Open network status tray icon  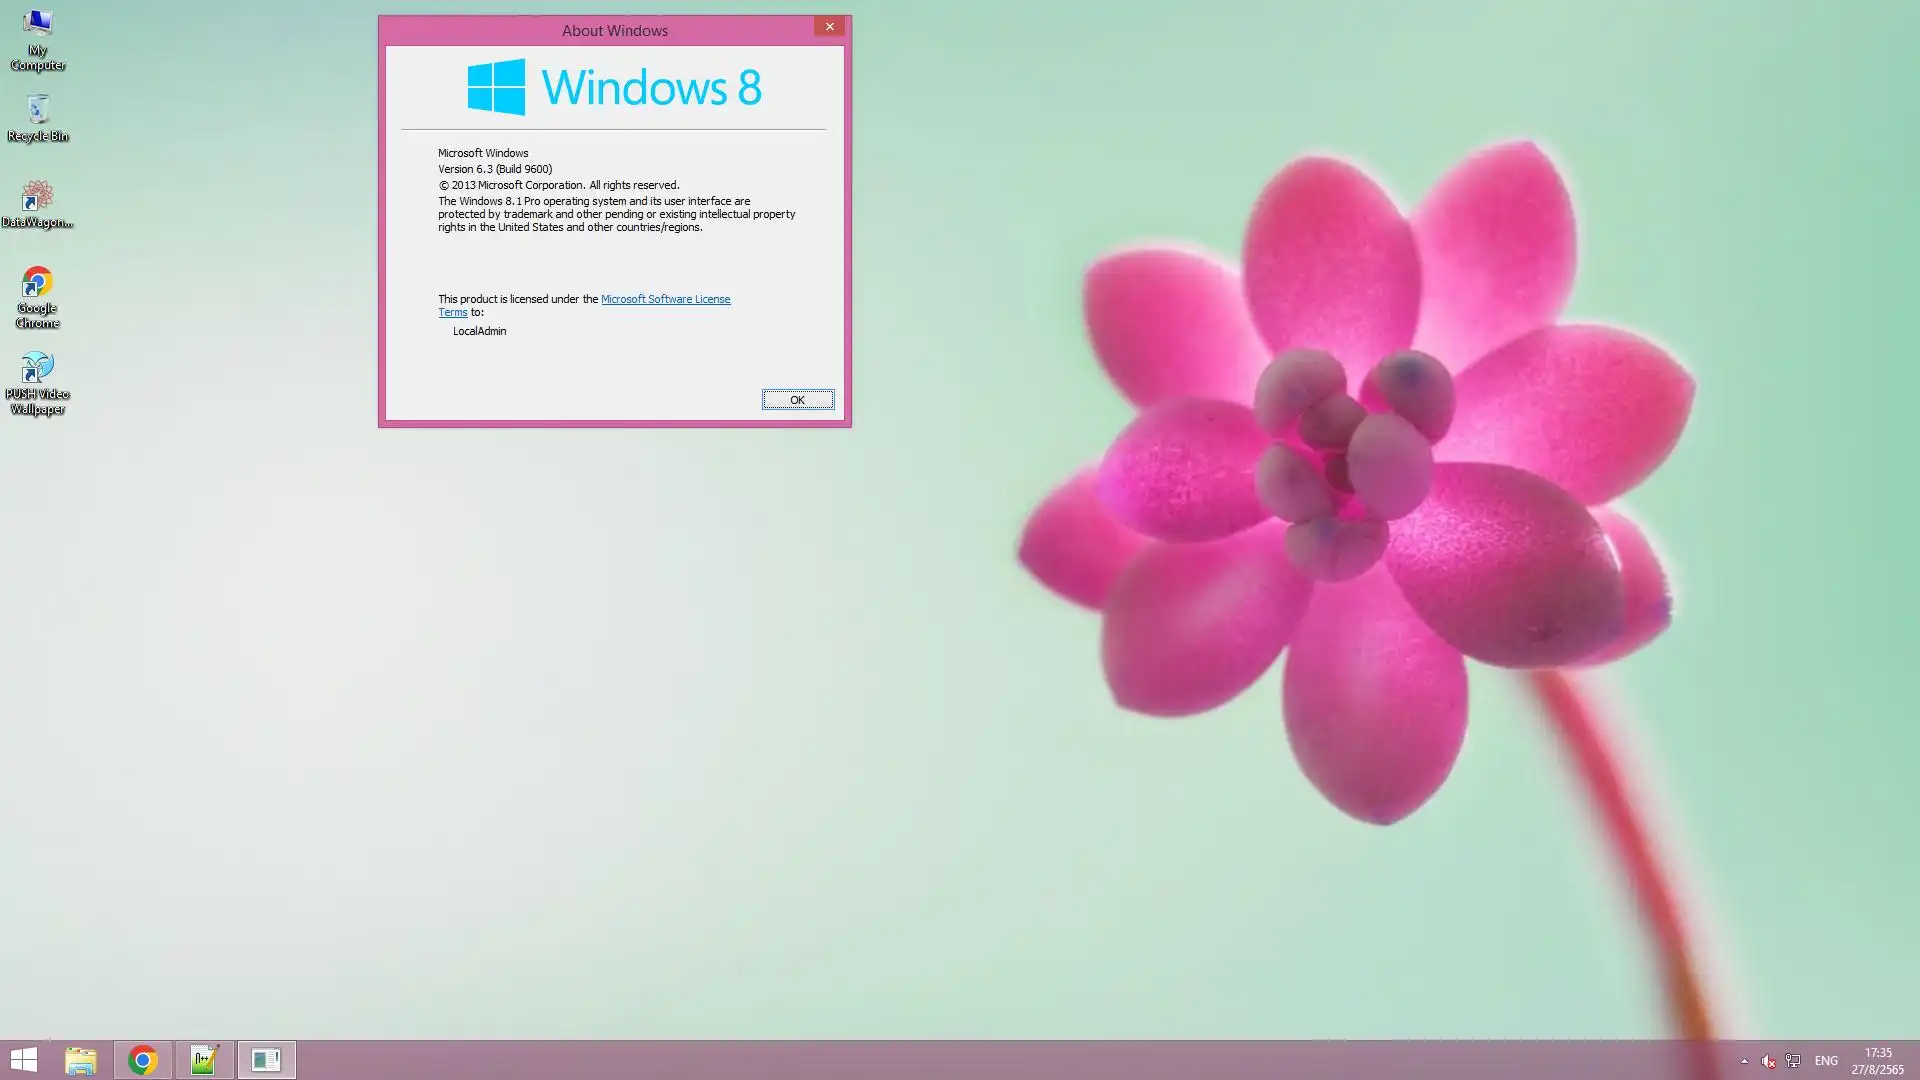tap(1793, 1061)
